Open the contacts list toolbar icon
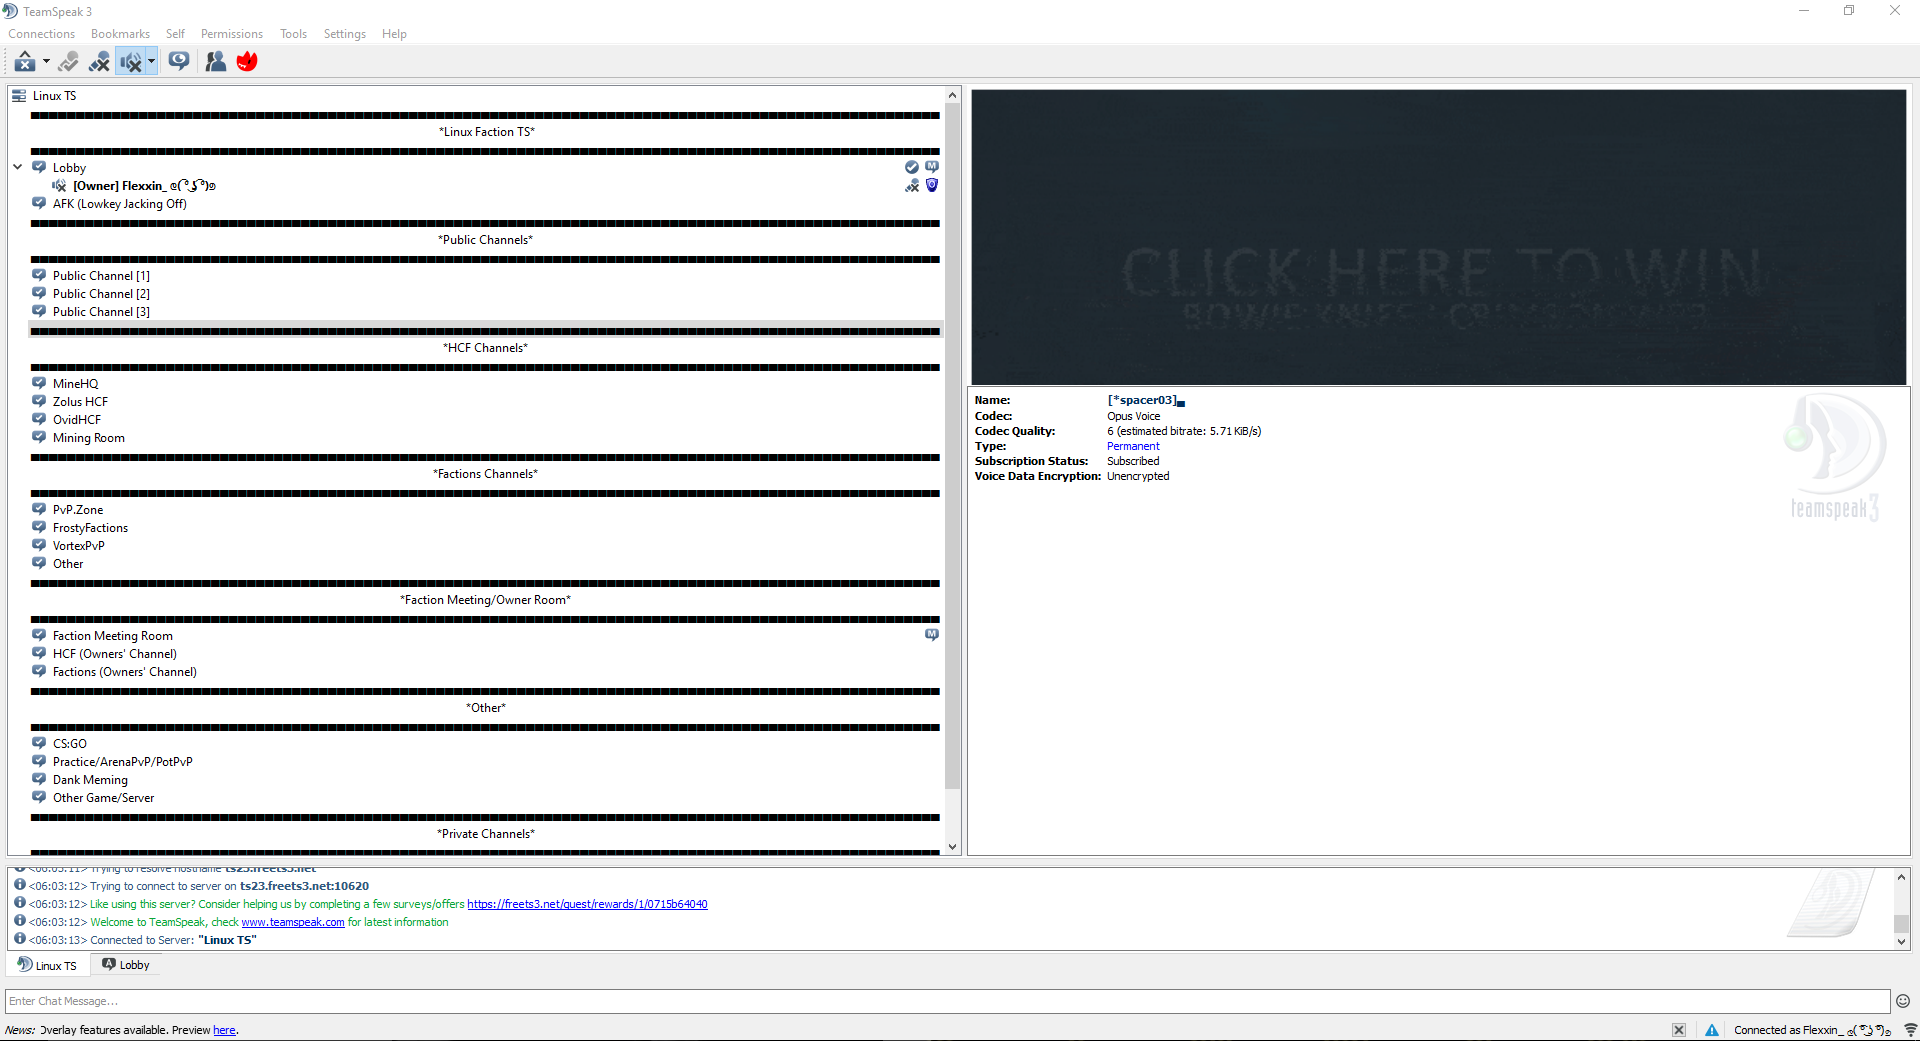This screenshot has width=1920, height=1041. [x=215, y=62]
